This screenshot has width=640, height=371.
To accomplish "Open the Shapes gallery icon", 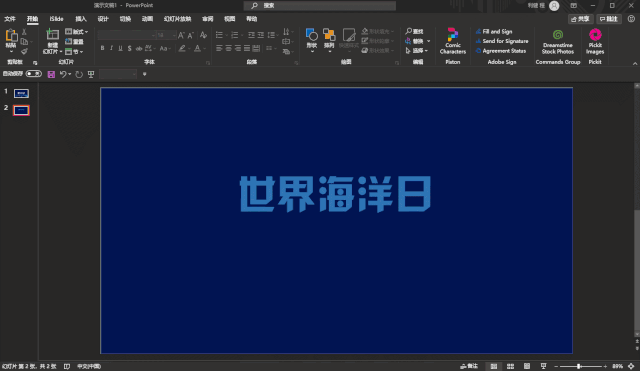I will 311,35.
